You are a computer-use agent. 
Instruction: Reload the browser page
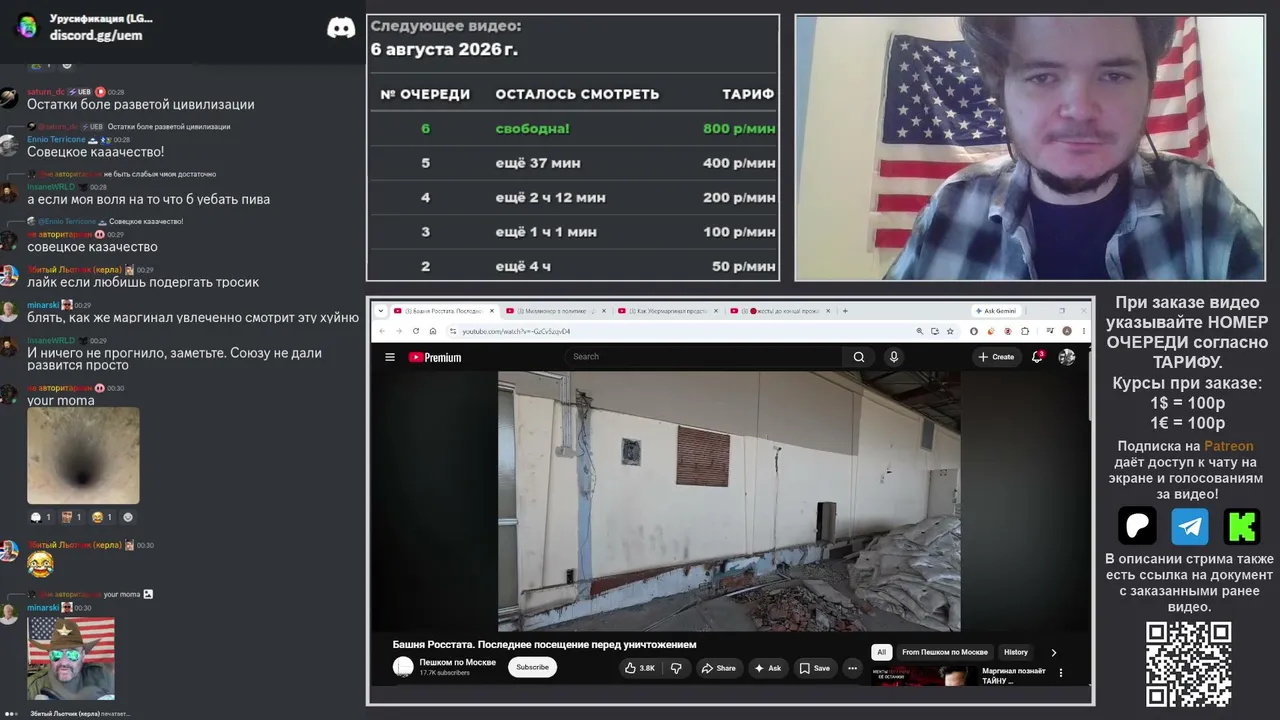(x=414, y=331)
